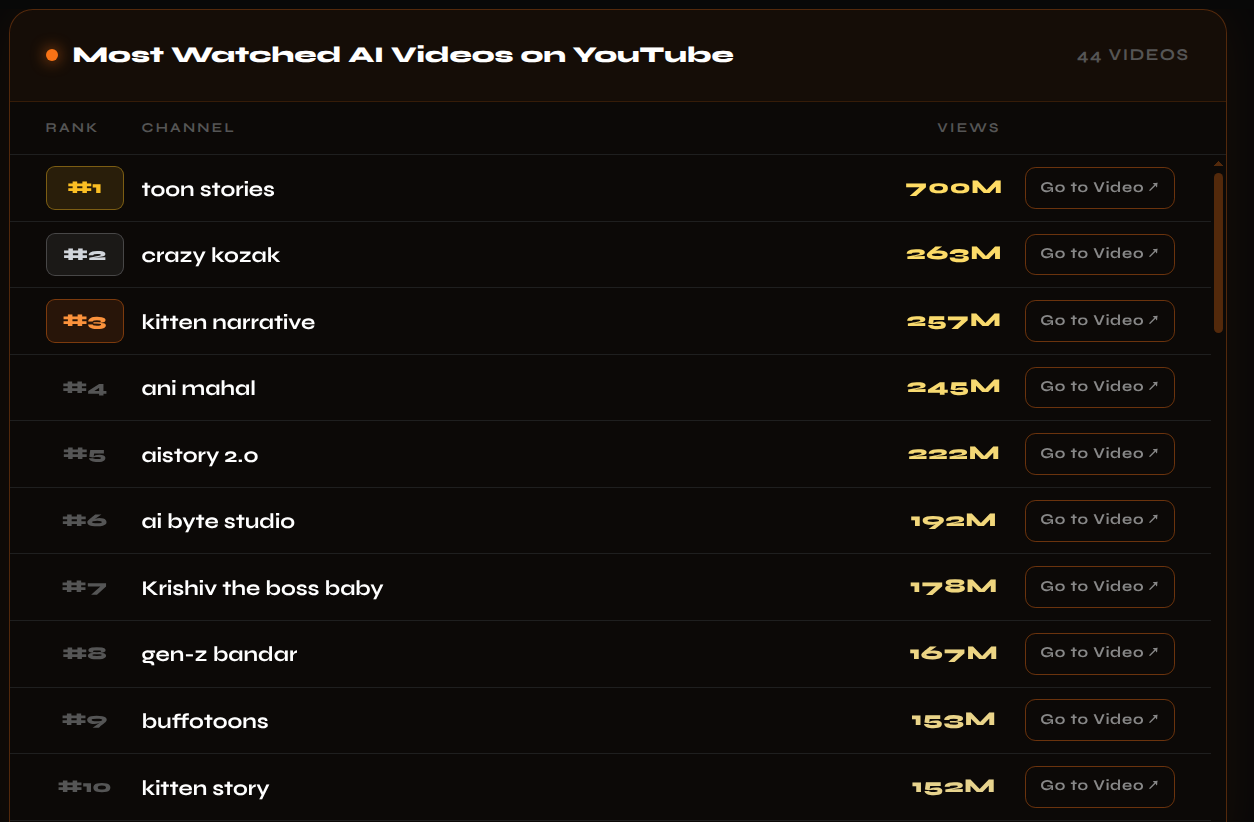Select the CHANNEL column header
This screenshot has width=1254, height=822.
coord(188,128)
